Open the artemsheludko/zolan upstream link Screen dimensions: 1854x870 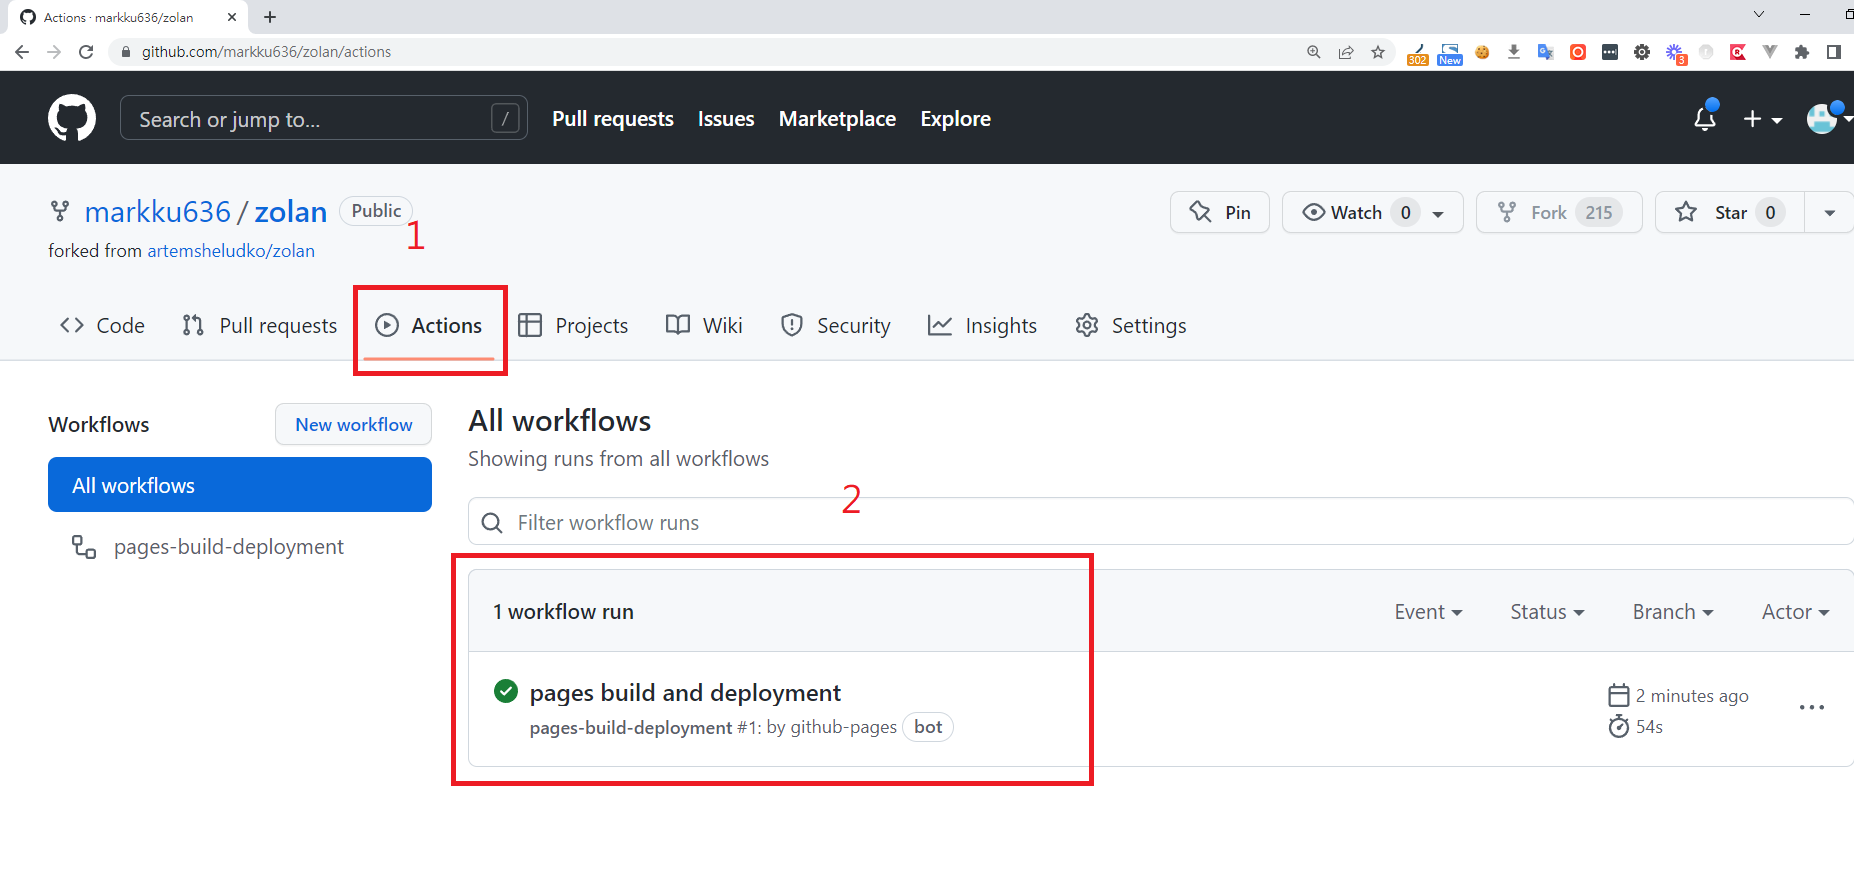pos(231,251)
